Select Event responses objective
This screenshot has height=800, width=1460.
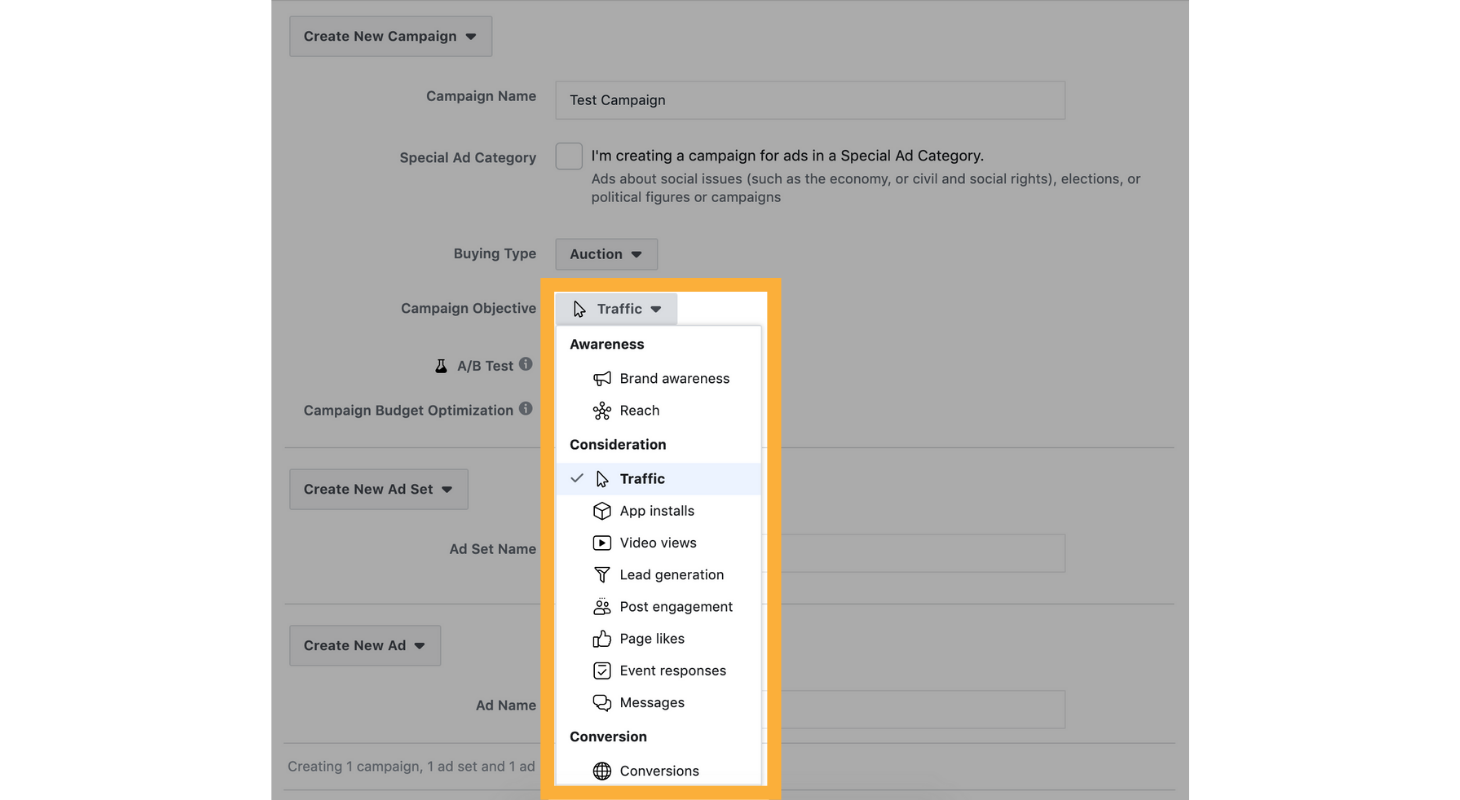coord(659,670)
